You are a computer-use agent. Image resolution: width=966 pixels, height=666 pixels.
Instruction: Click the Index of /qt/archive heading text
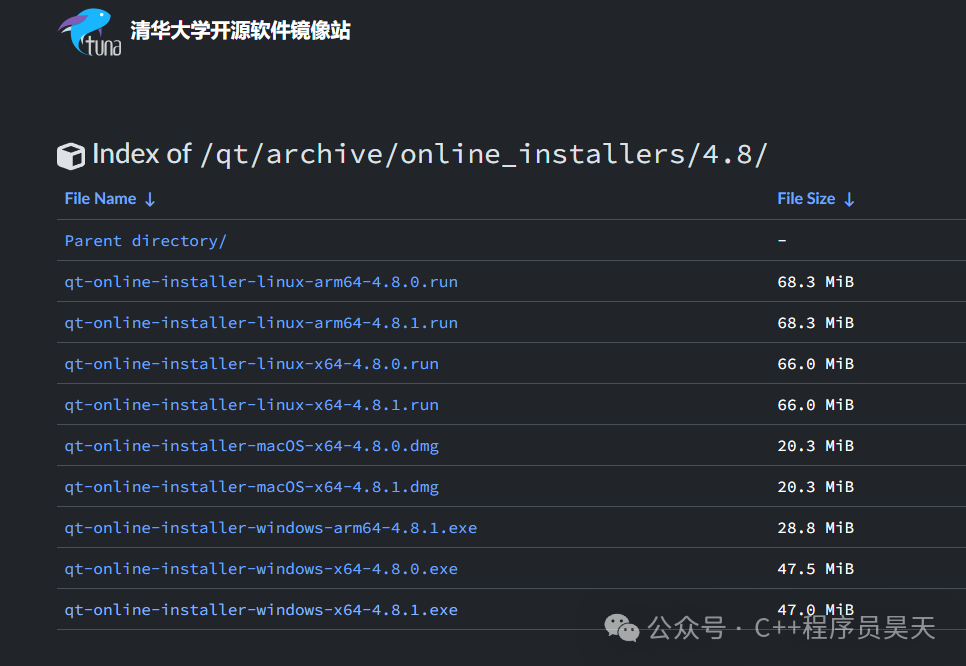coord(429,154)
